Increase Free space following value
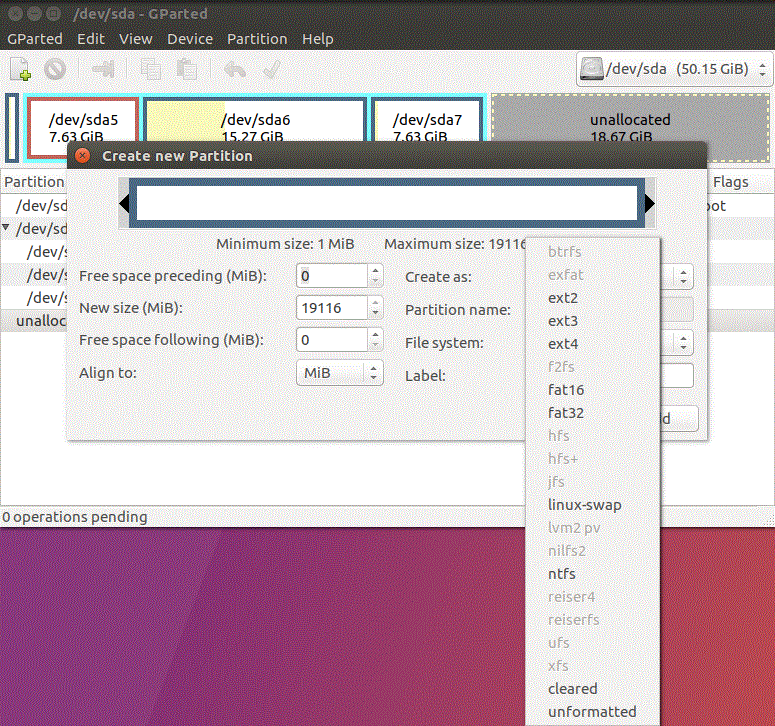Screen dimensions: 775x726 375,335
